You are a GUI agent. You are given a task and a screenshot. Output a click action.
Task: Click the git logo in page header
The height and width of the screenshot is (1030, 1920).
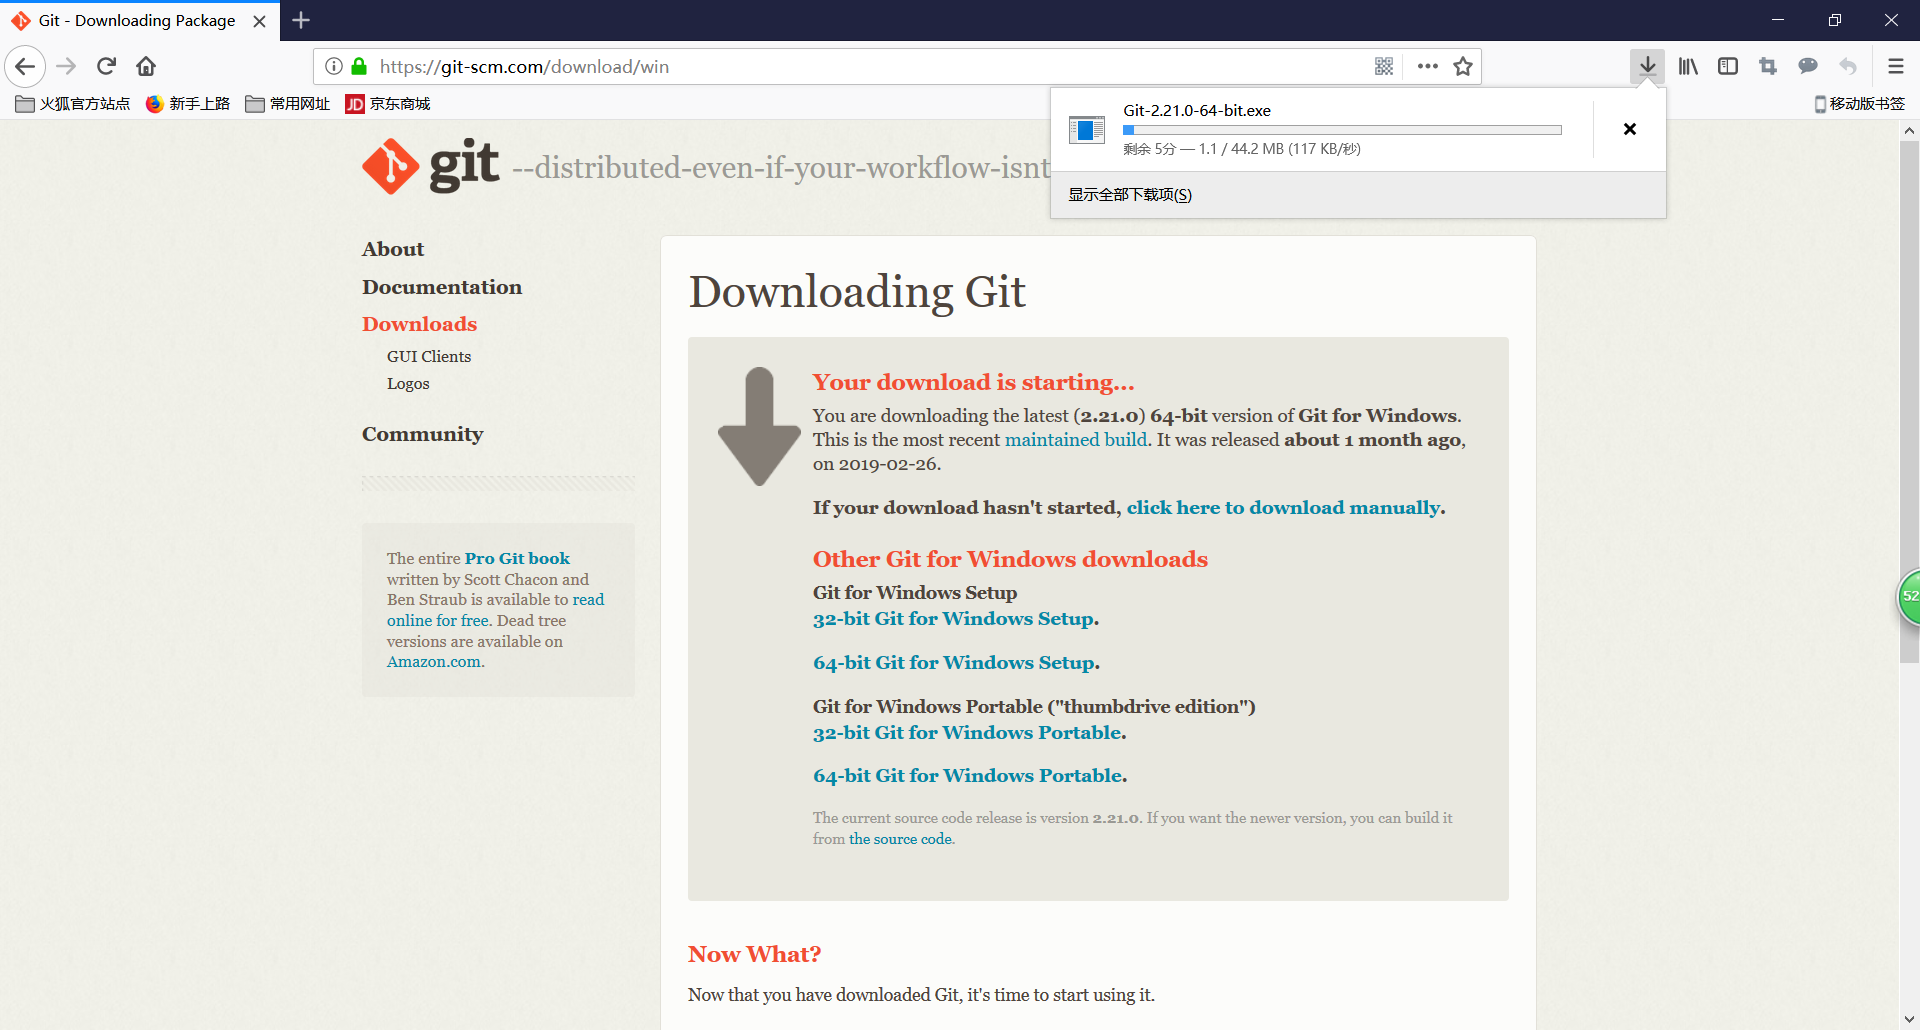(x=431, y=166)
